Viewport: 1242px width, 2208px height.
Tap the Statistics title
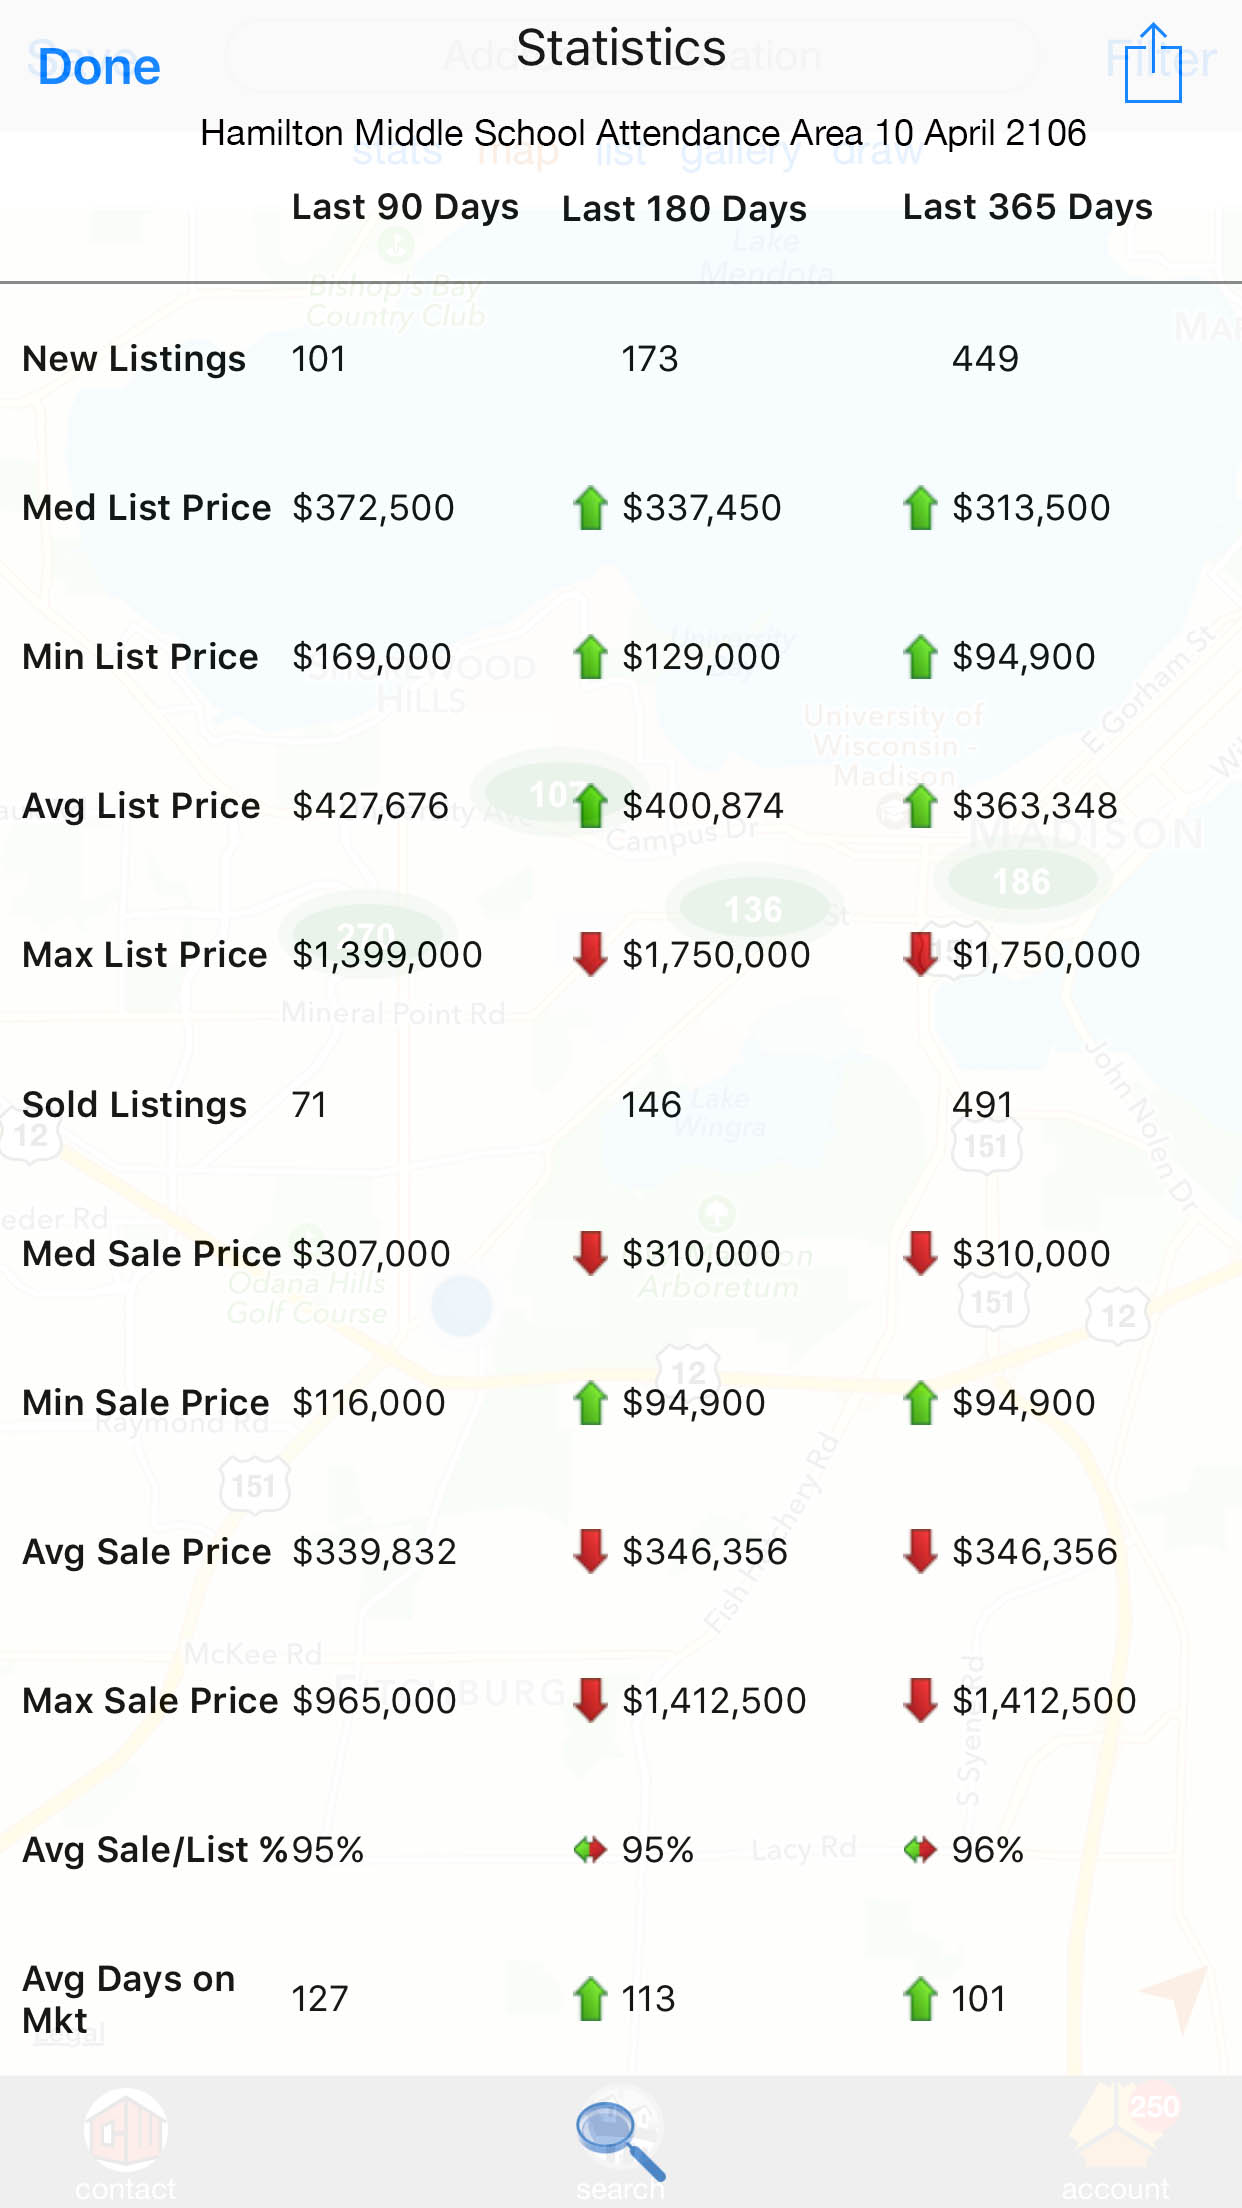[x=621, y=48]
